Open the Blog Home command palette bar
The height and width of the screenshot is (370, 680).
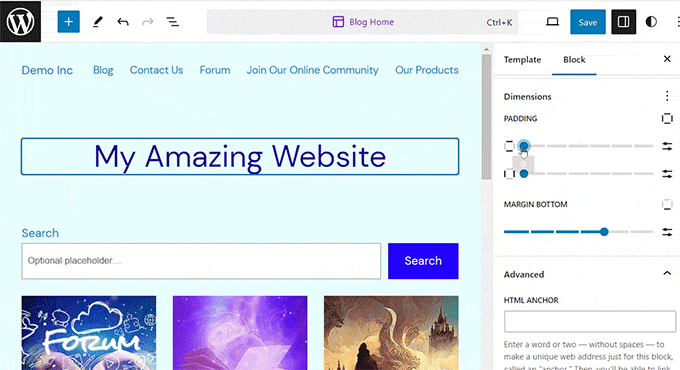coord(363,22)
